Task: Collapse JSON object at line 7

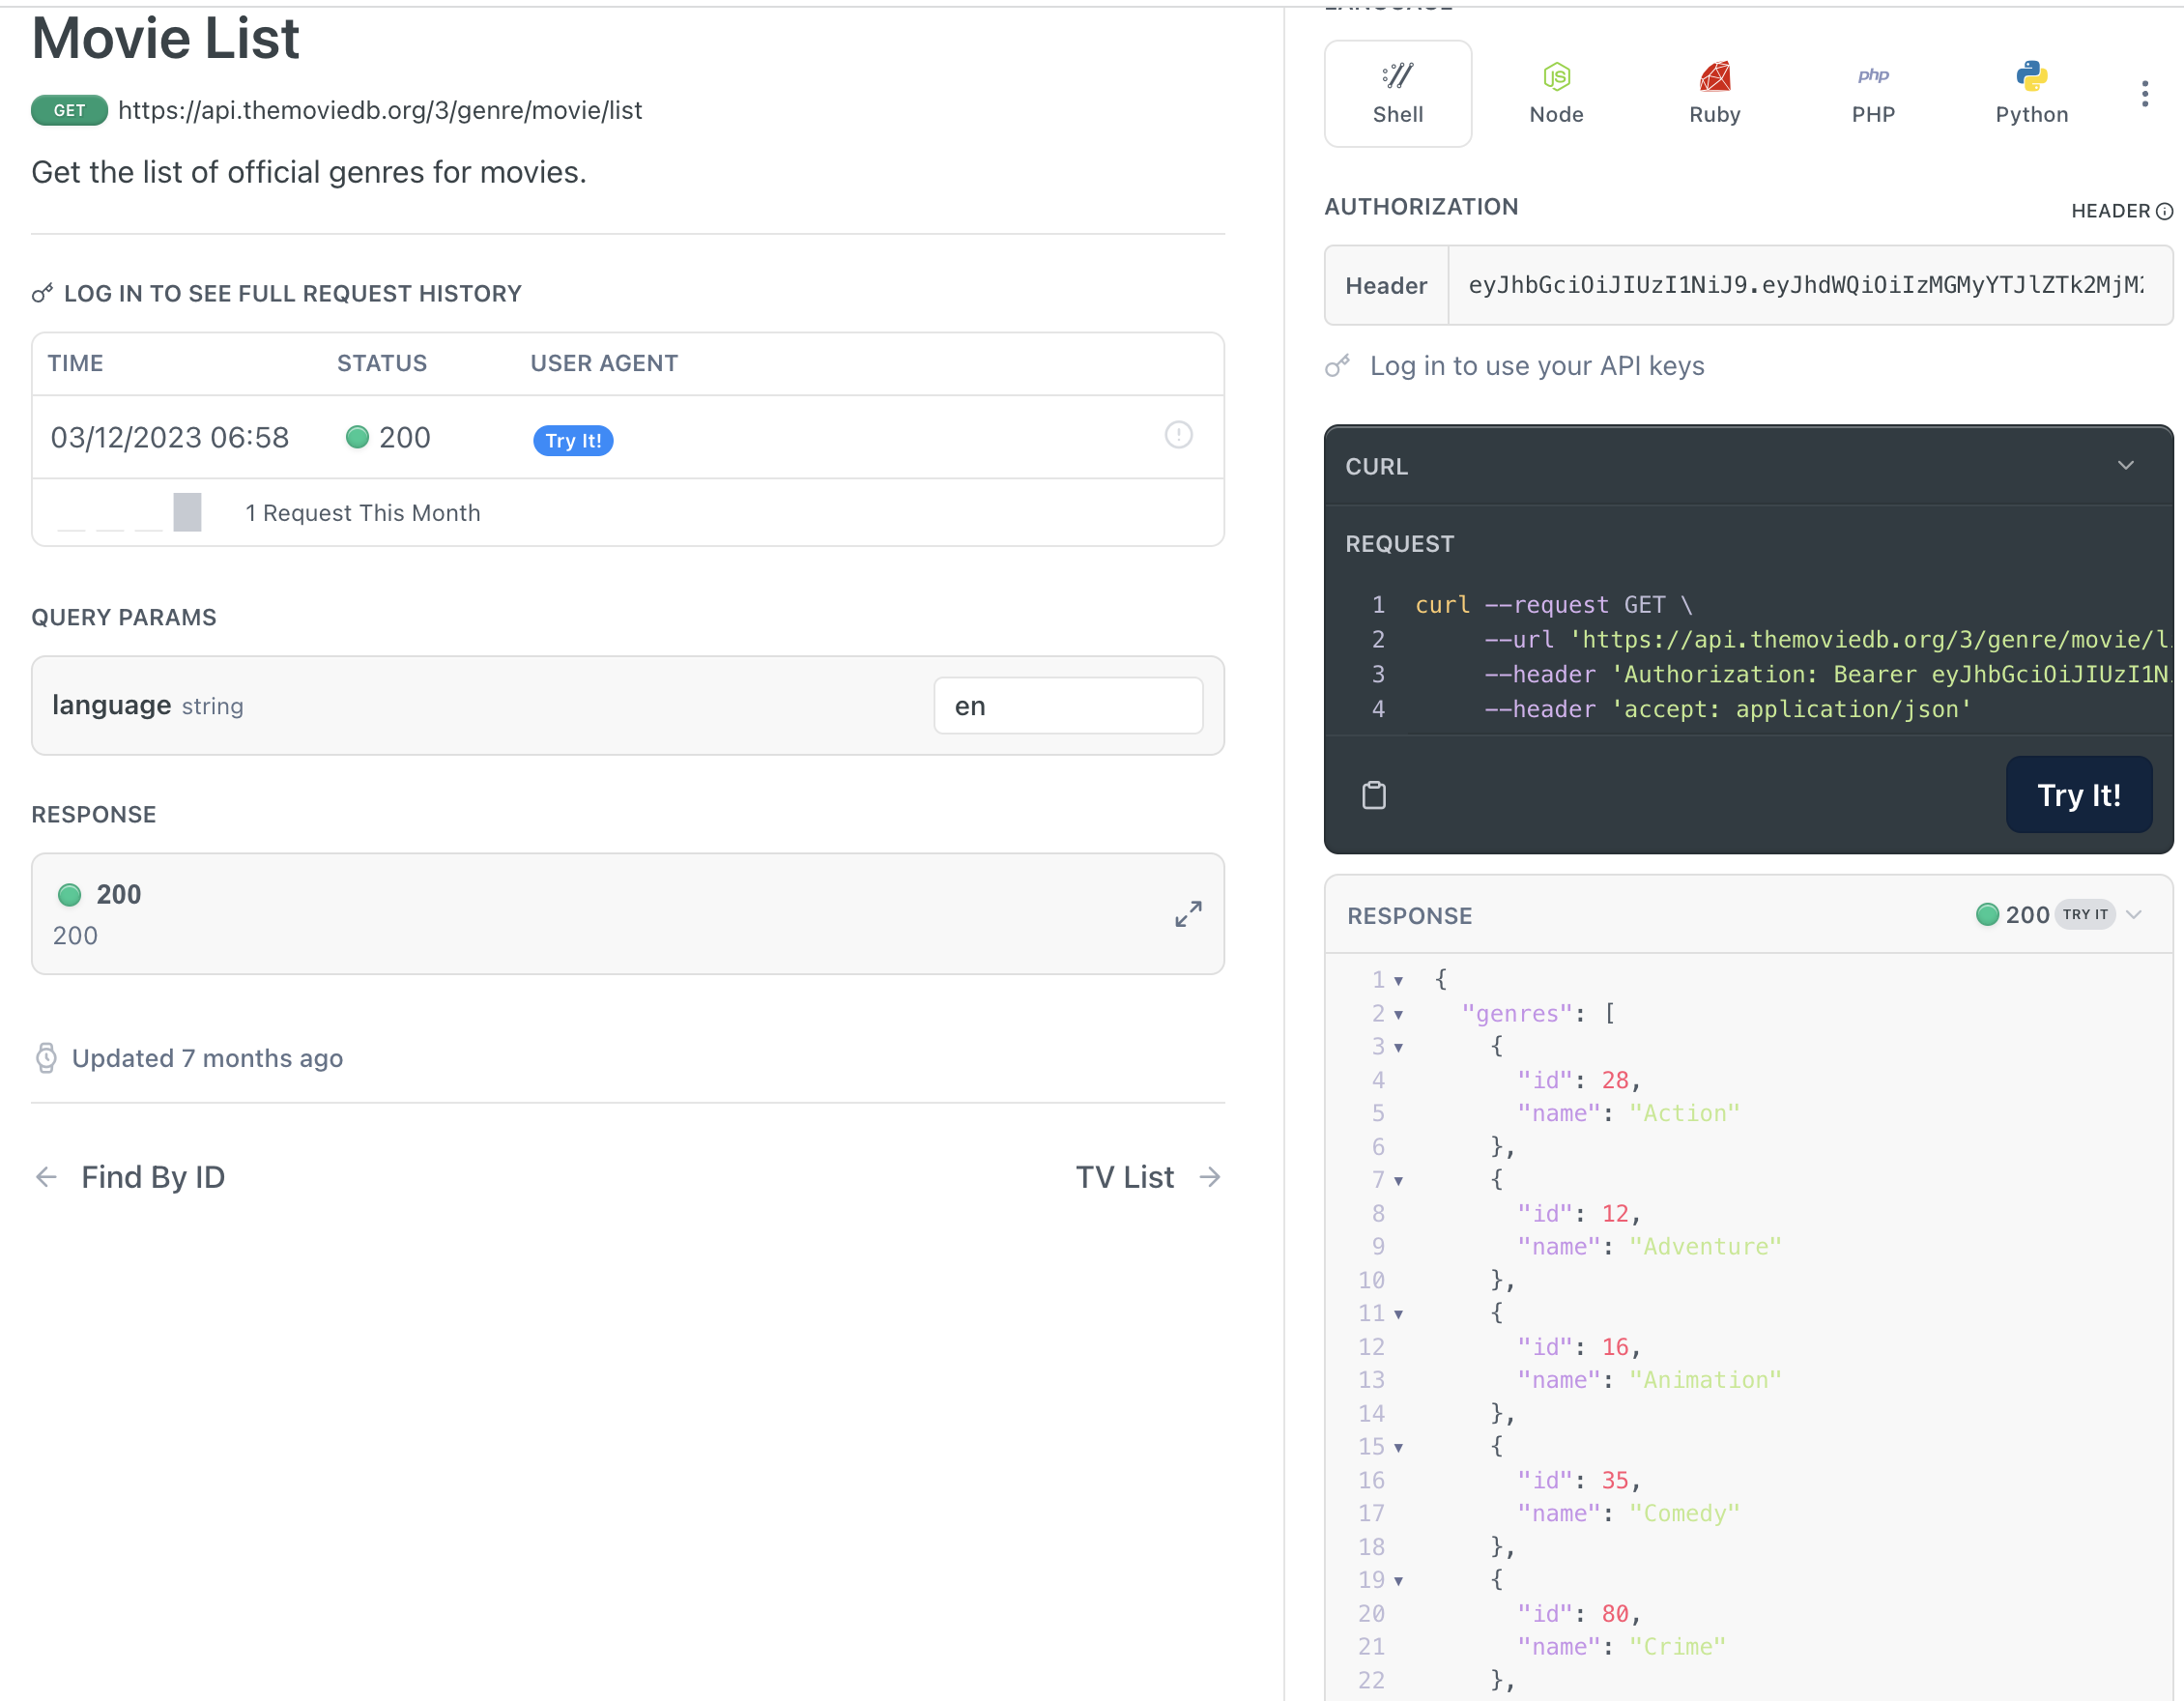Action: 1398,1181
